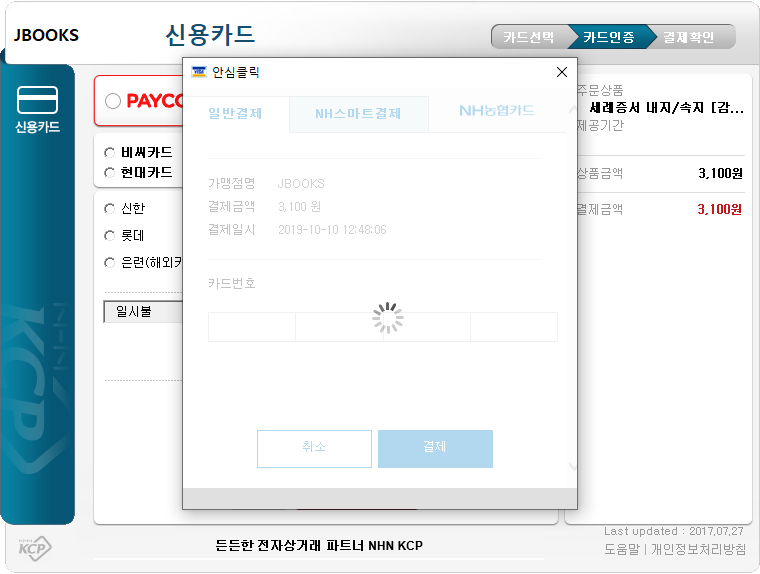Choose the 롯데 card option

pyautogui.click(x=110, y=236)
